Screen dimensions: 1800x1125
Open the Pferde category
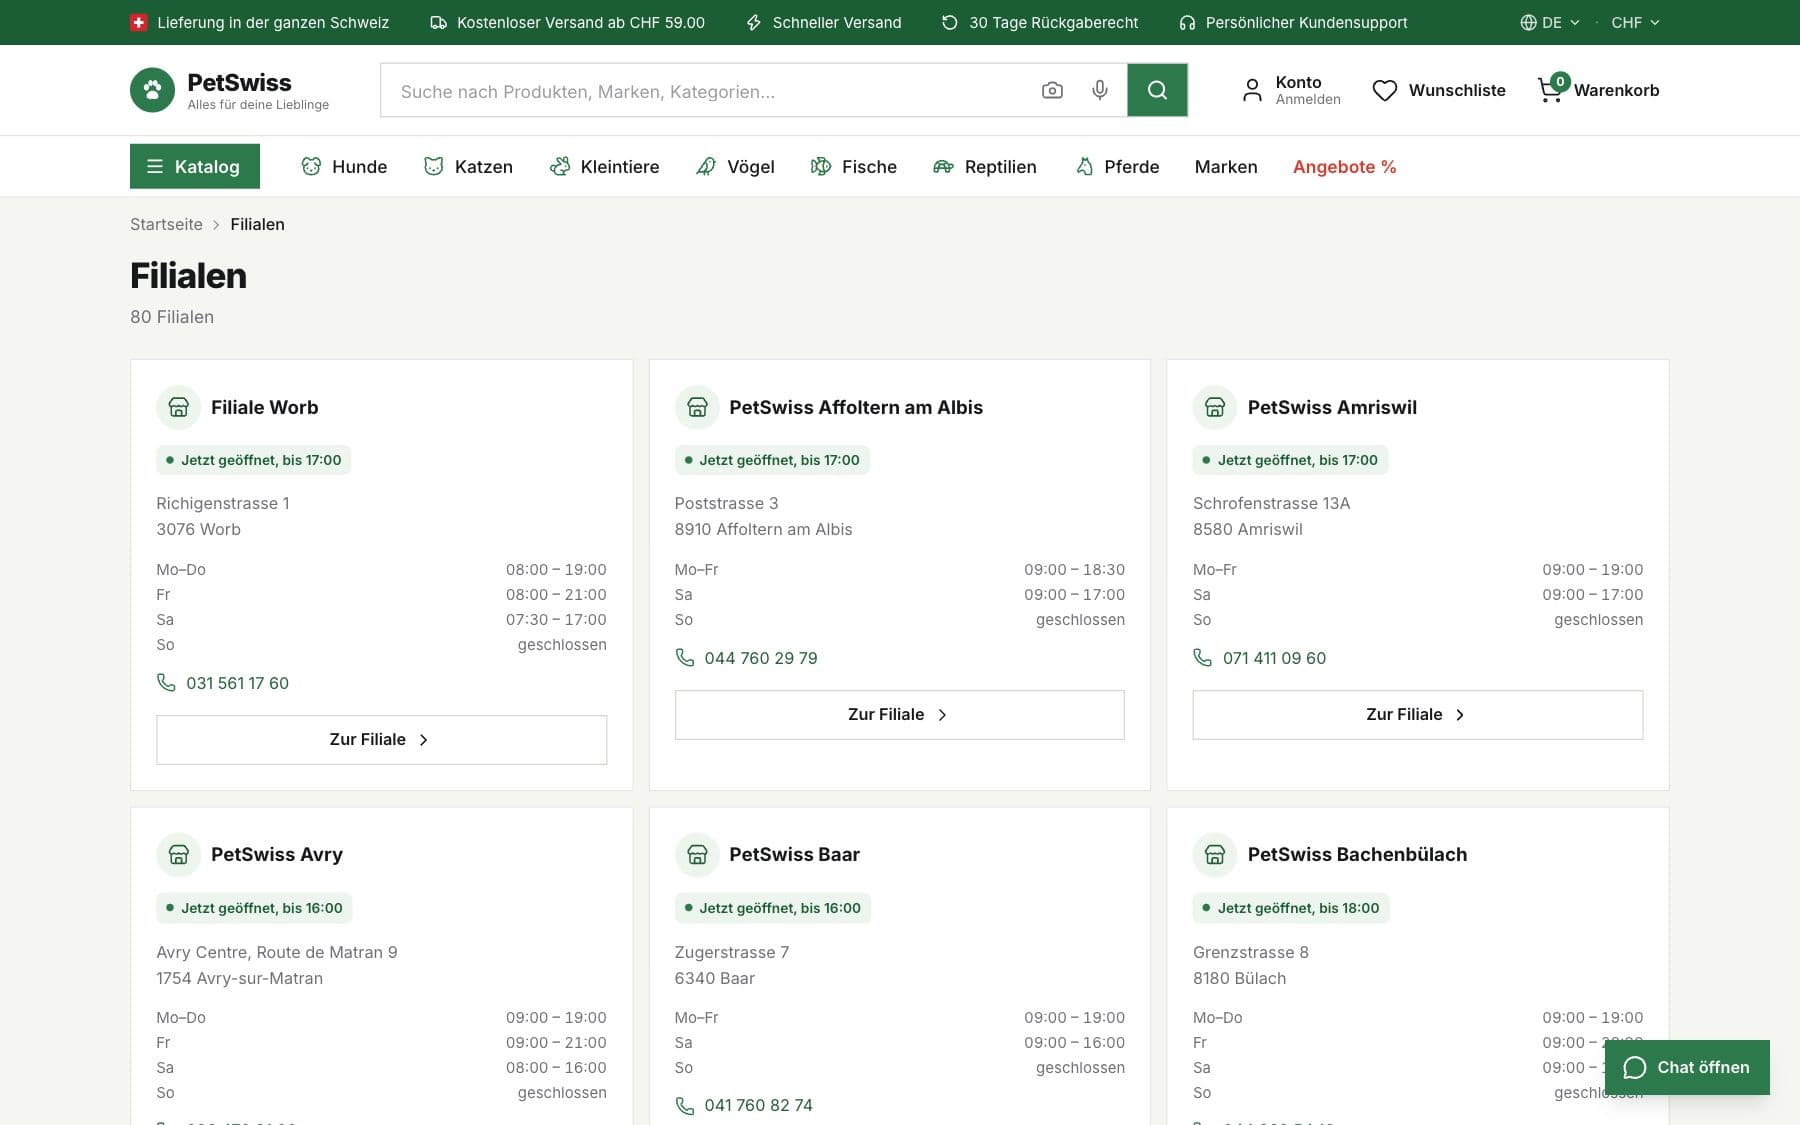pyautogui.click(x=1117, y=167)
